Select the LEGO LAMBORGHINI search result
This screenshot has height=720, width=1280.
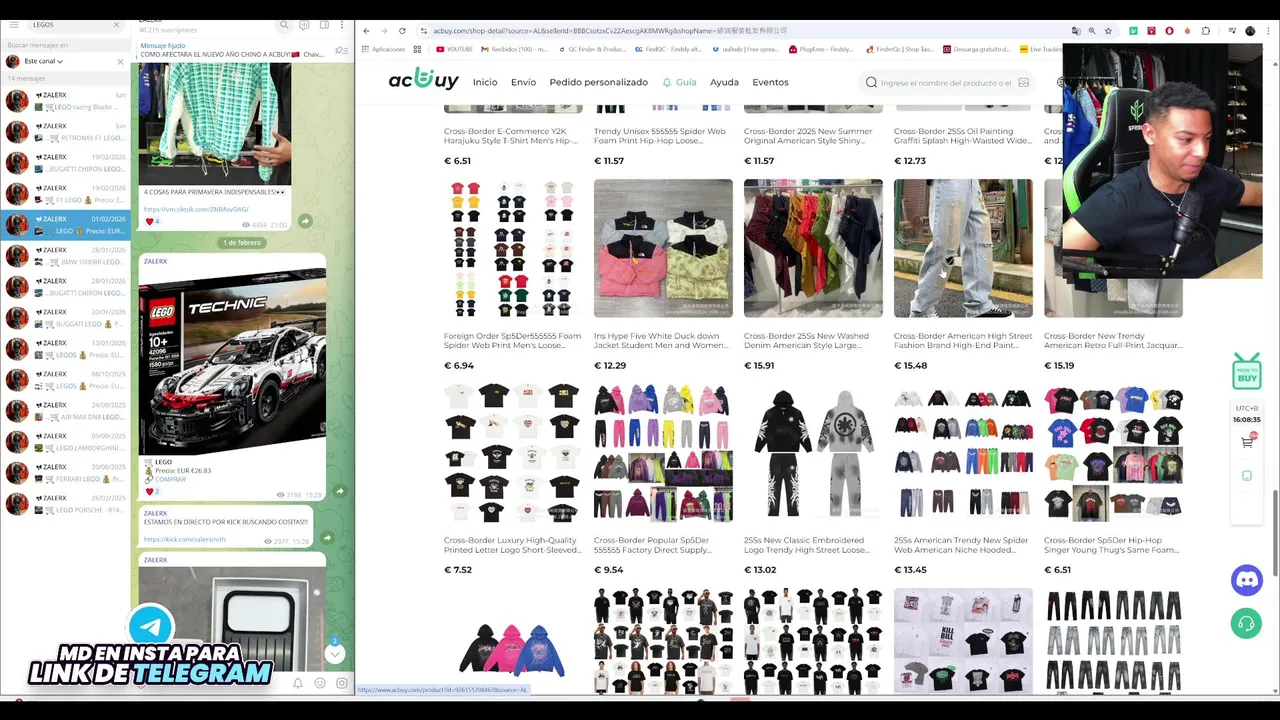click(66, 442)
